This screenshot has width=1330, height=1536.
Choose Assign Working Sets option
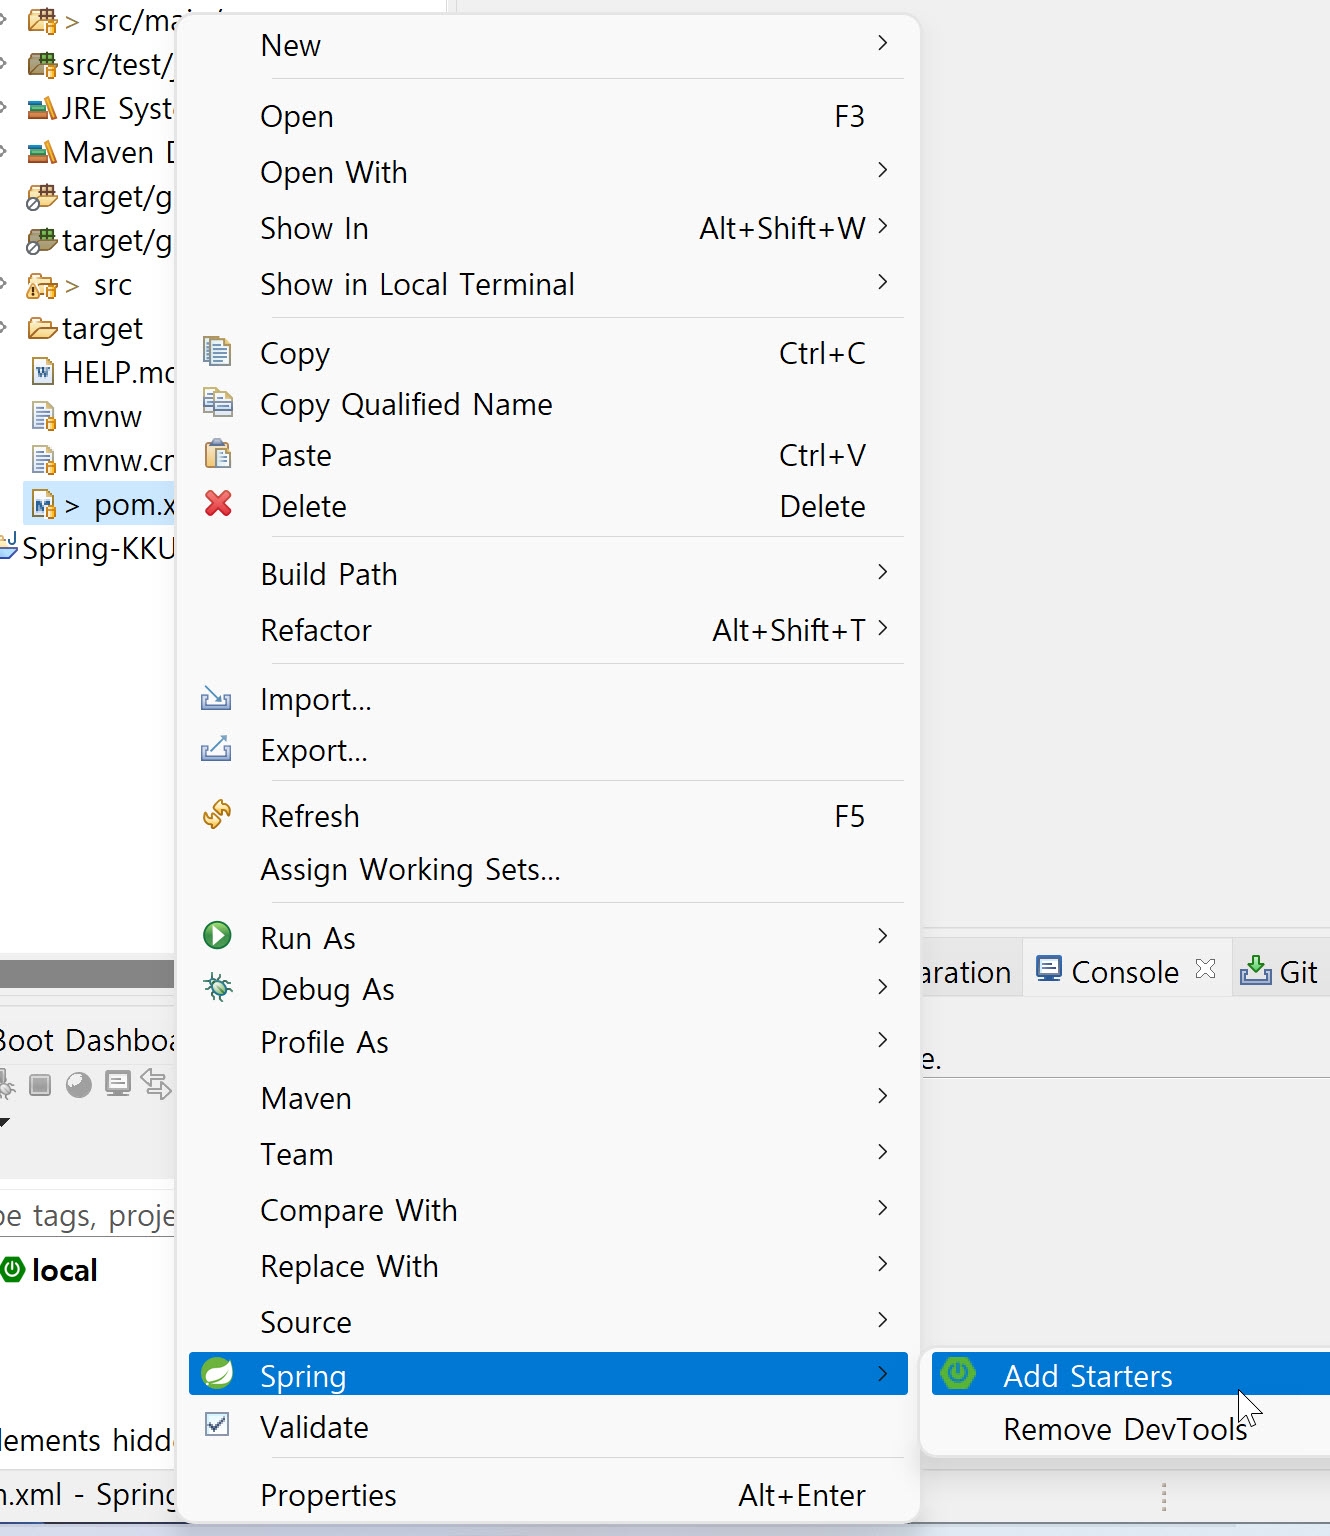coord(548,869)
